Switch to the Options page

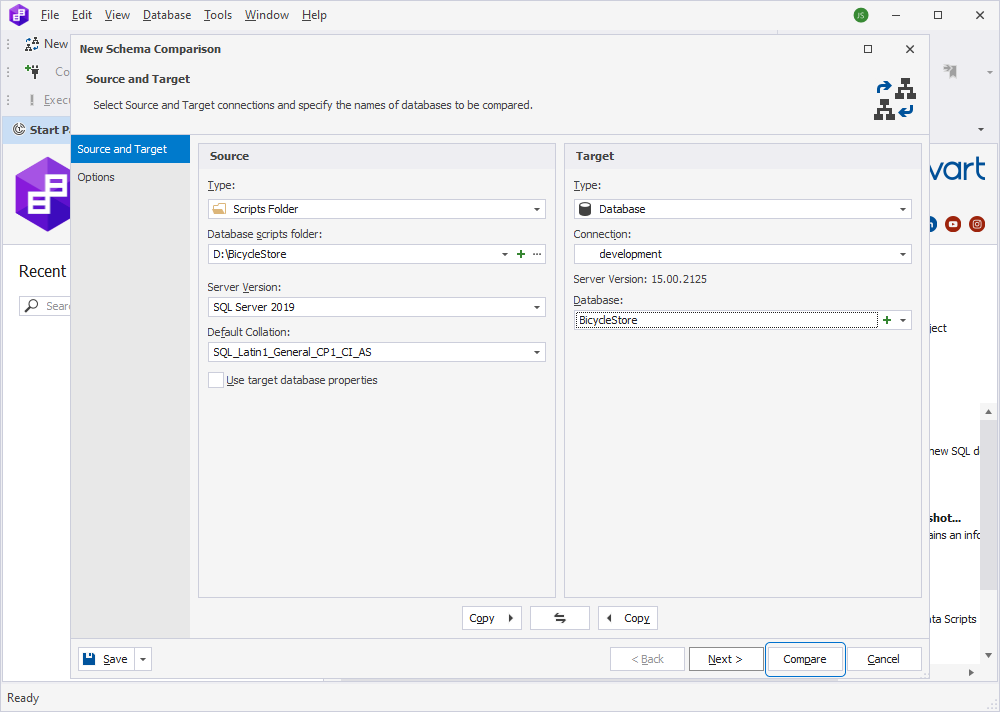130,177
